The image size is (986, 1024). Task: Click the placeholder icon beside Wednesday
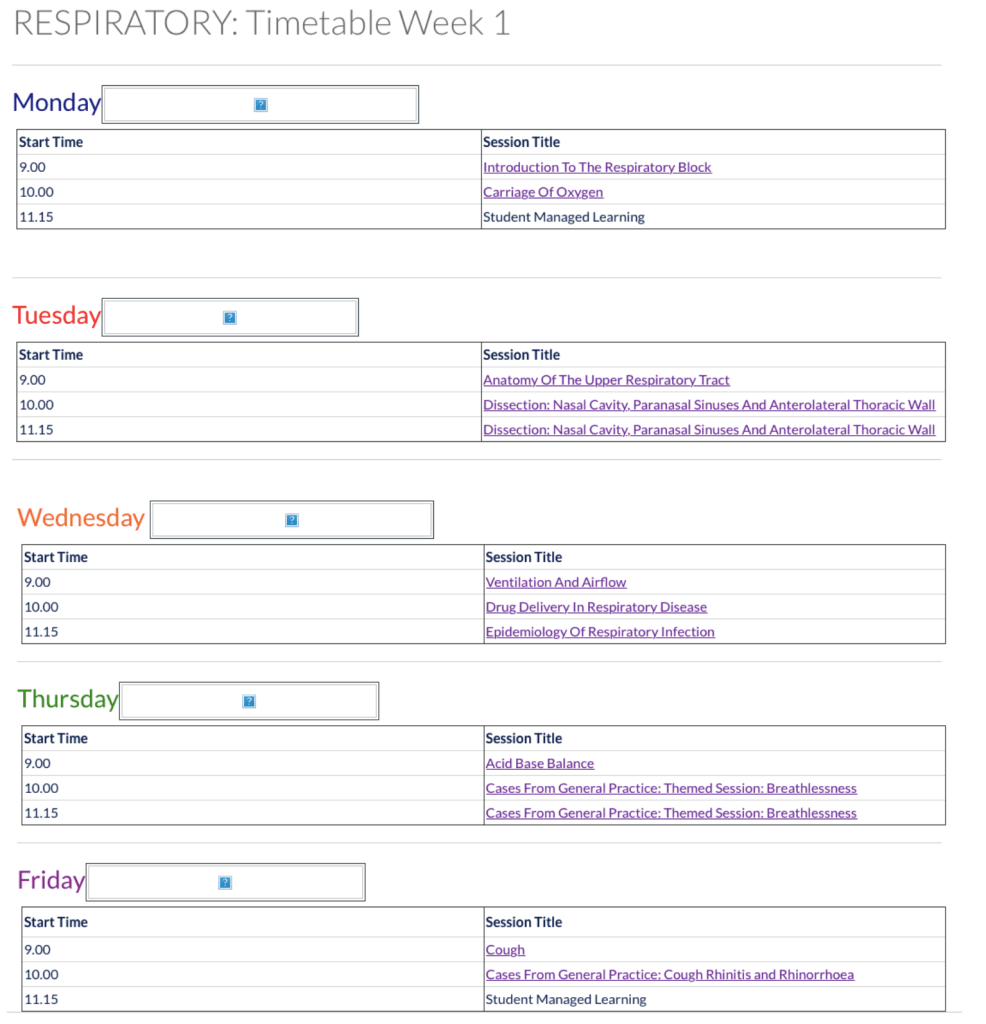[x=292, y=520]
